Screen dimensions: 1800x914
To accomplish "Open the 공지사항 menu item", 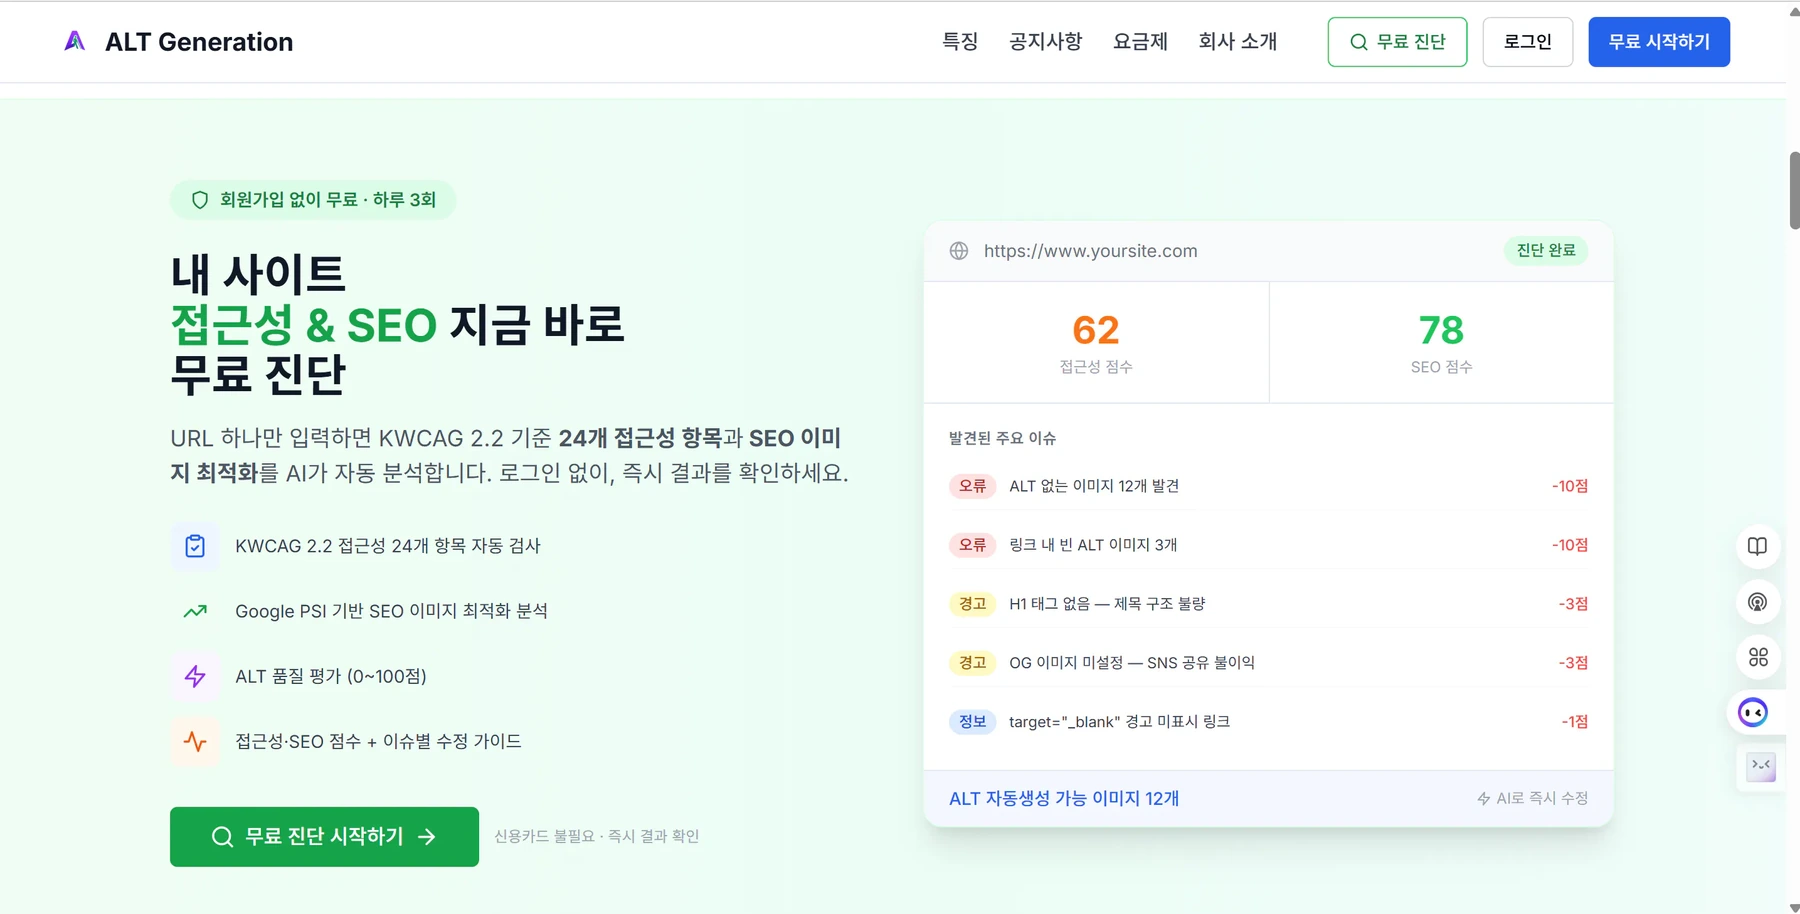I will pos(1045,42).
